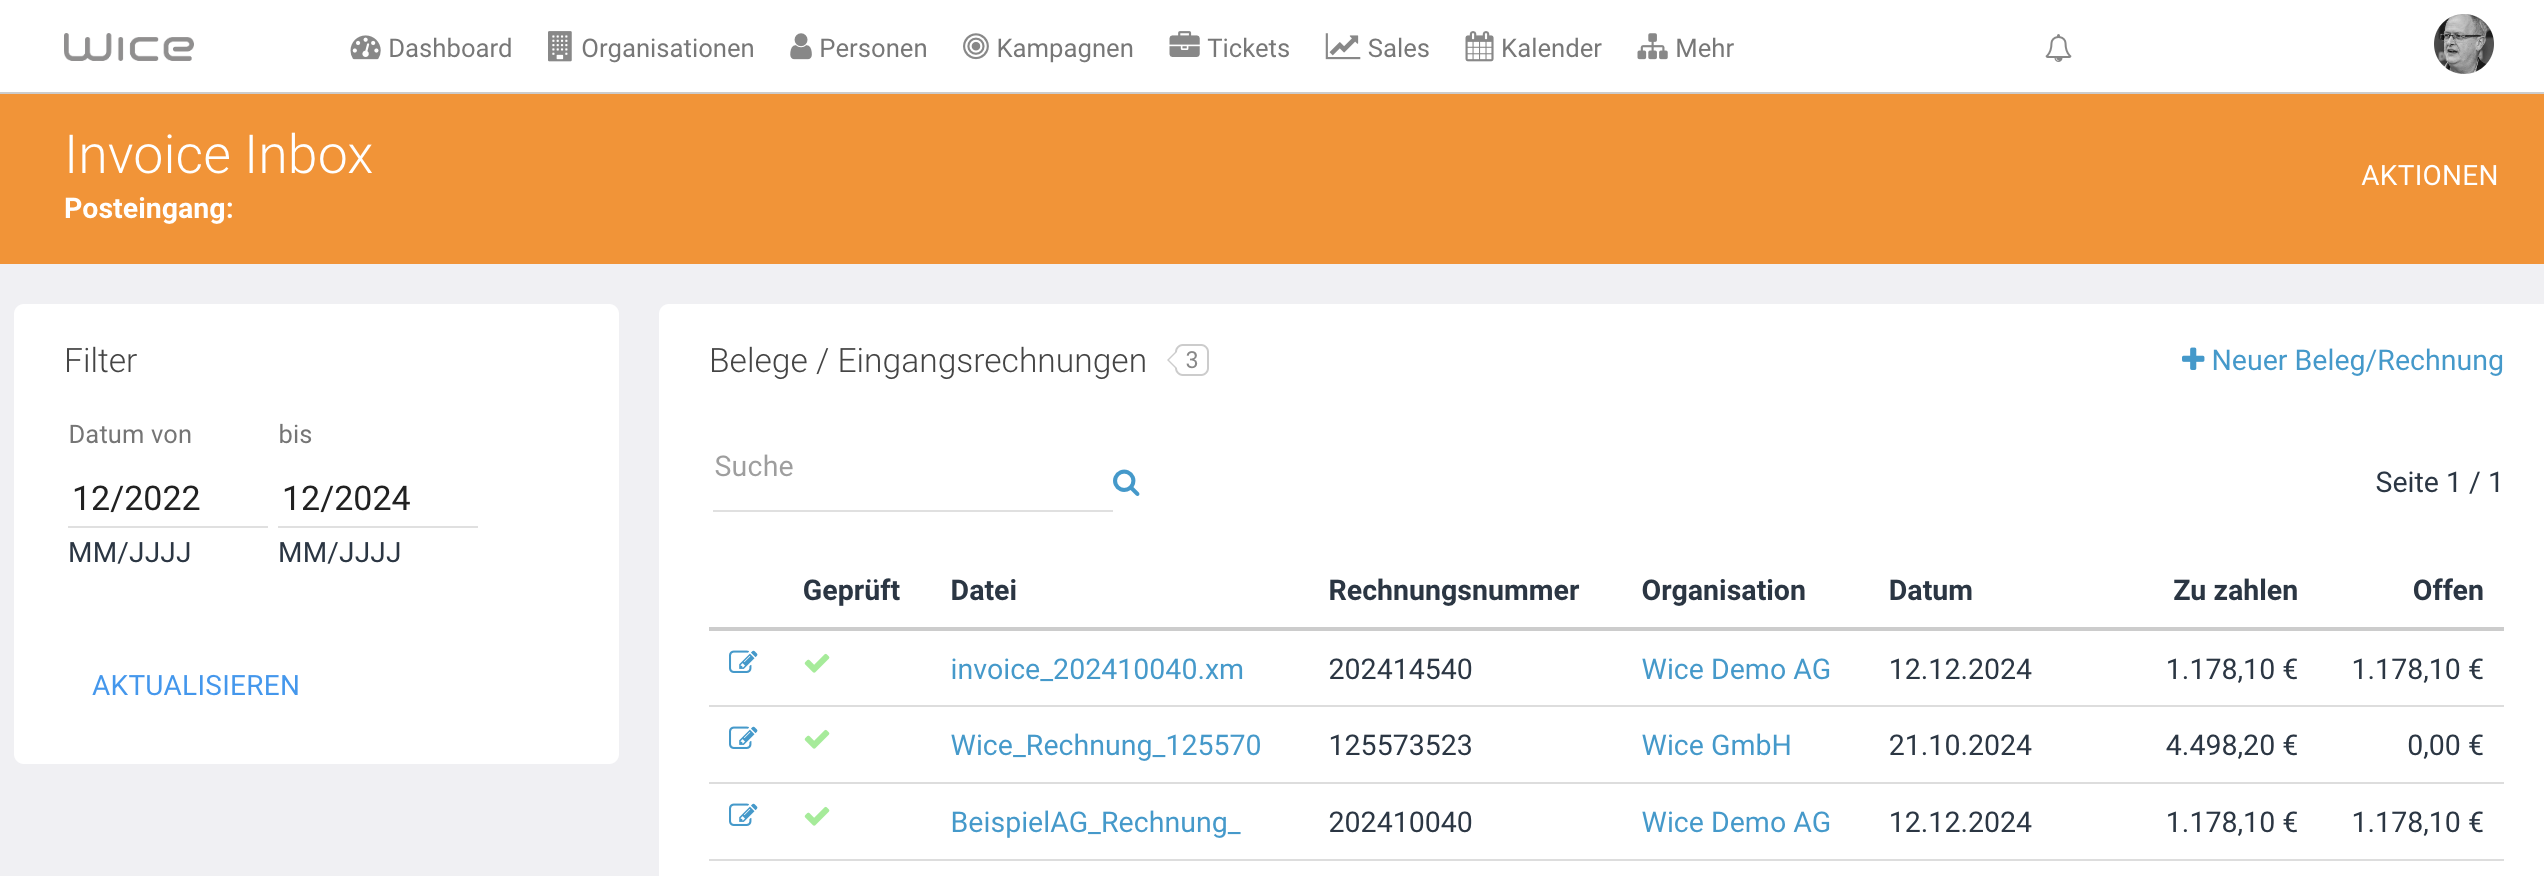Viewport: 2544px width, 876px height.
Task: Click the Dashboard gauge icon
Action: [x=365, y=47]
